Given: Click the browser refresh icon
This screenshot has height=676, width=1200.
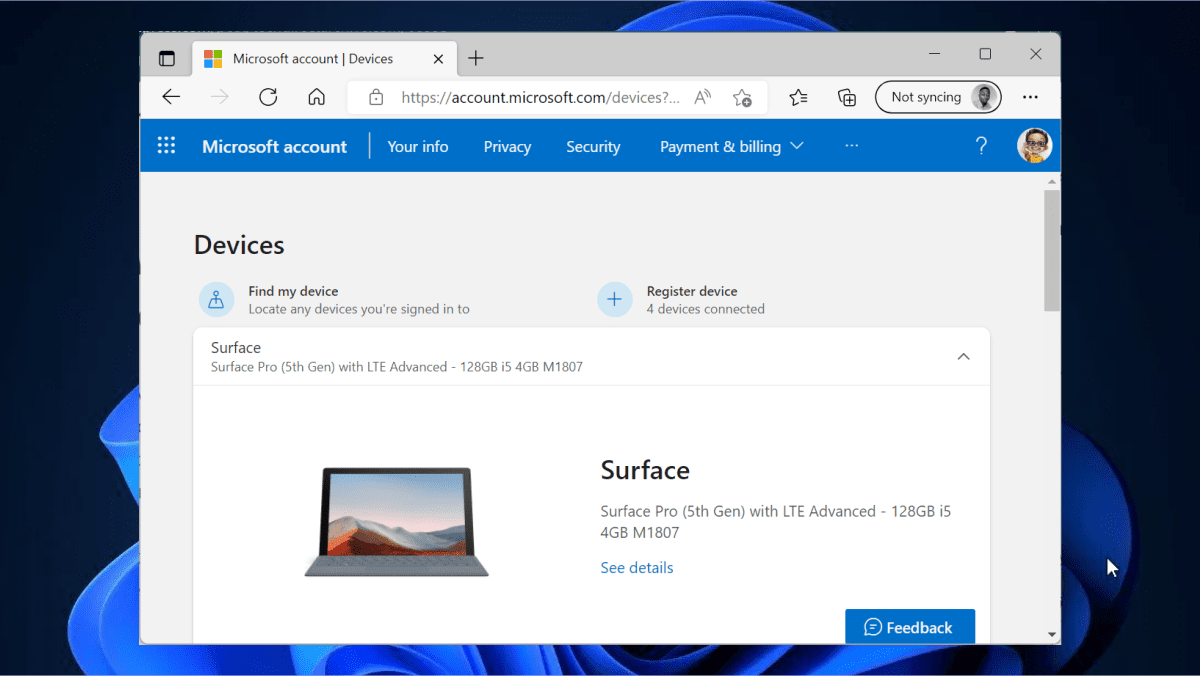Looking at the screenshot, I should pos(268,97).
